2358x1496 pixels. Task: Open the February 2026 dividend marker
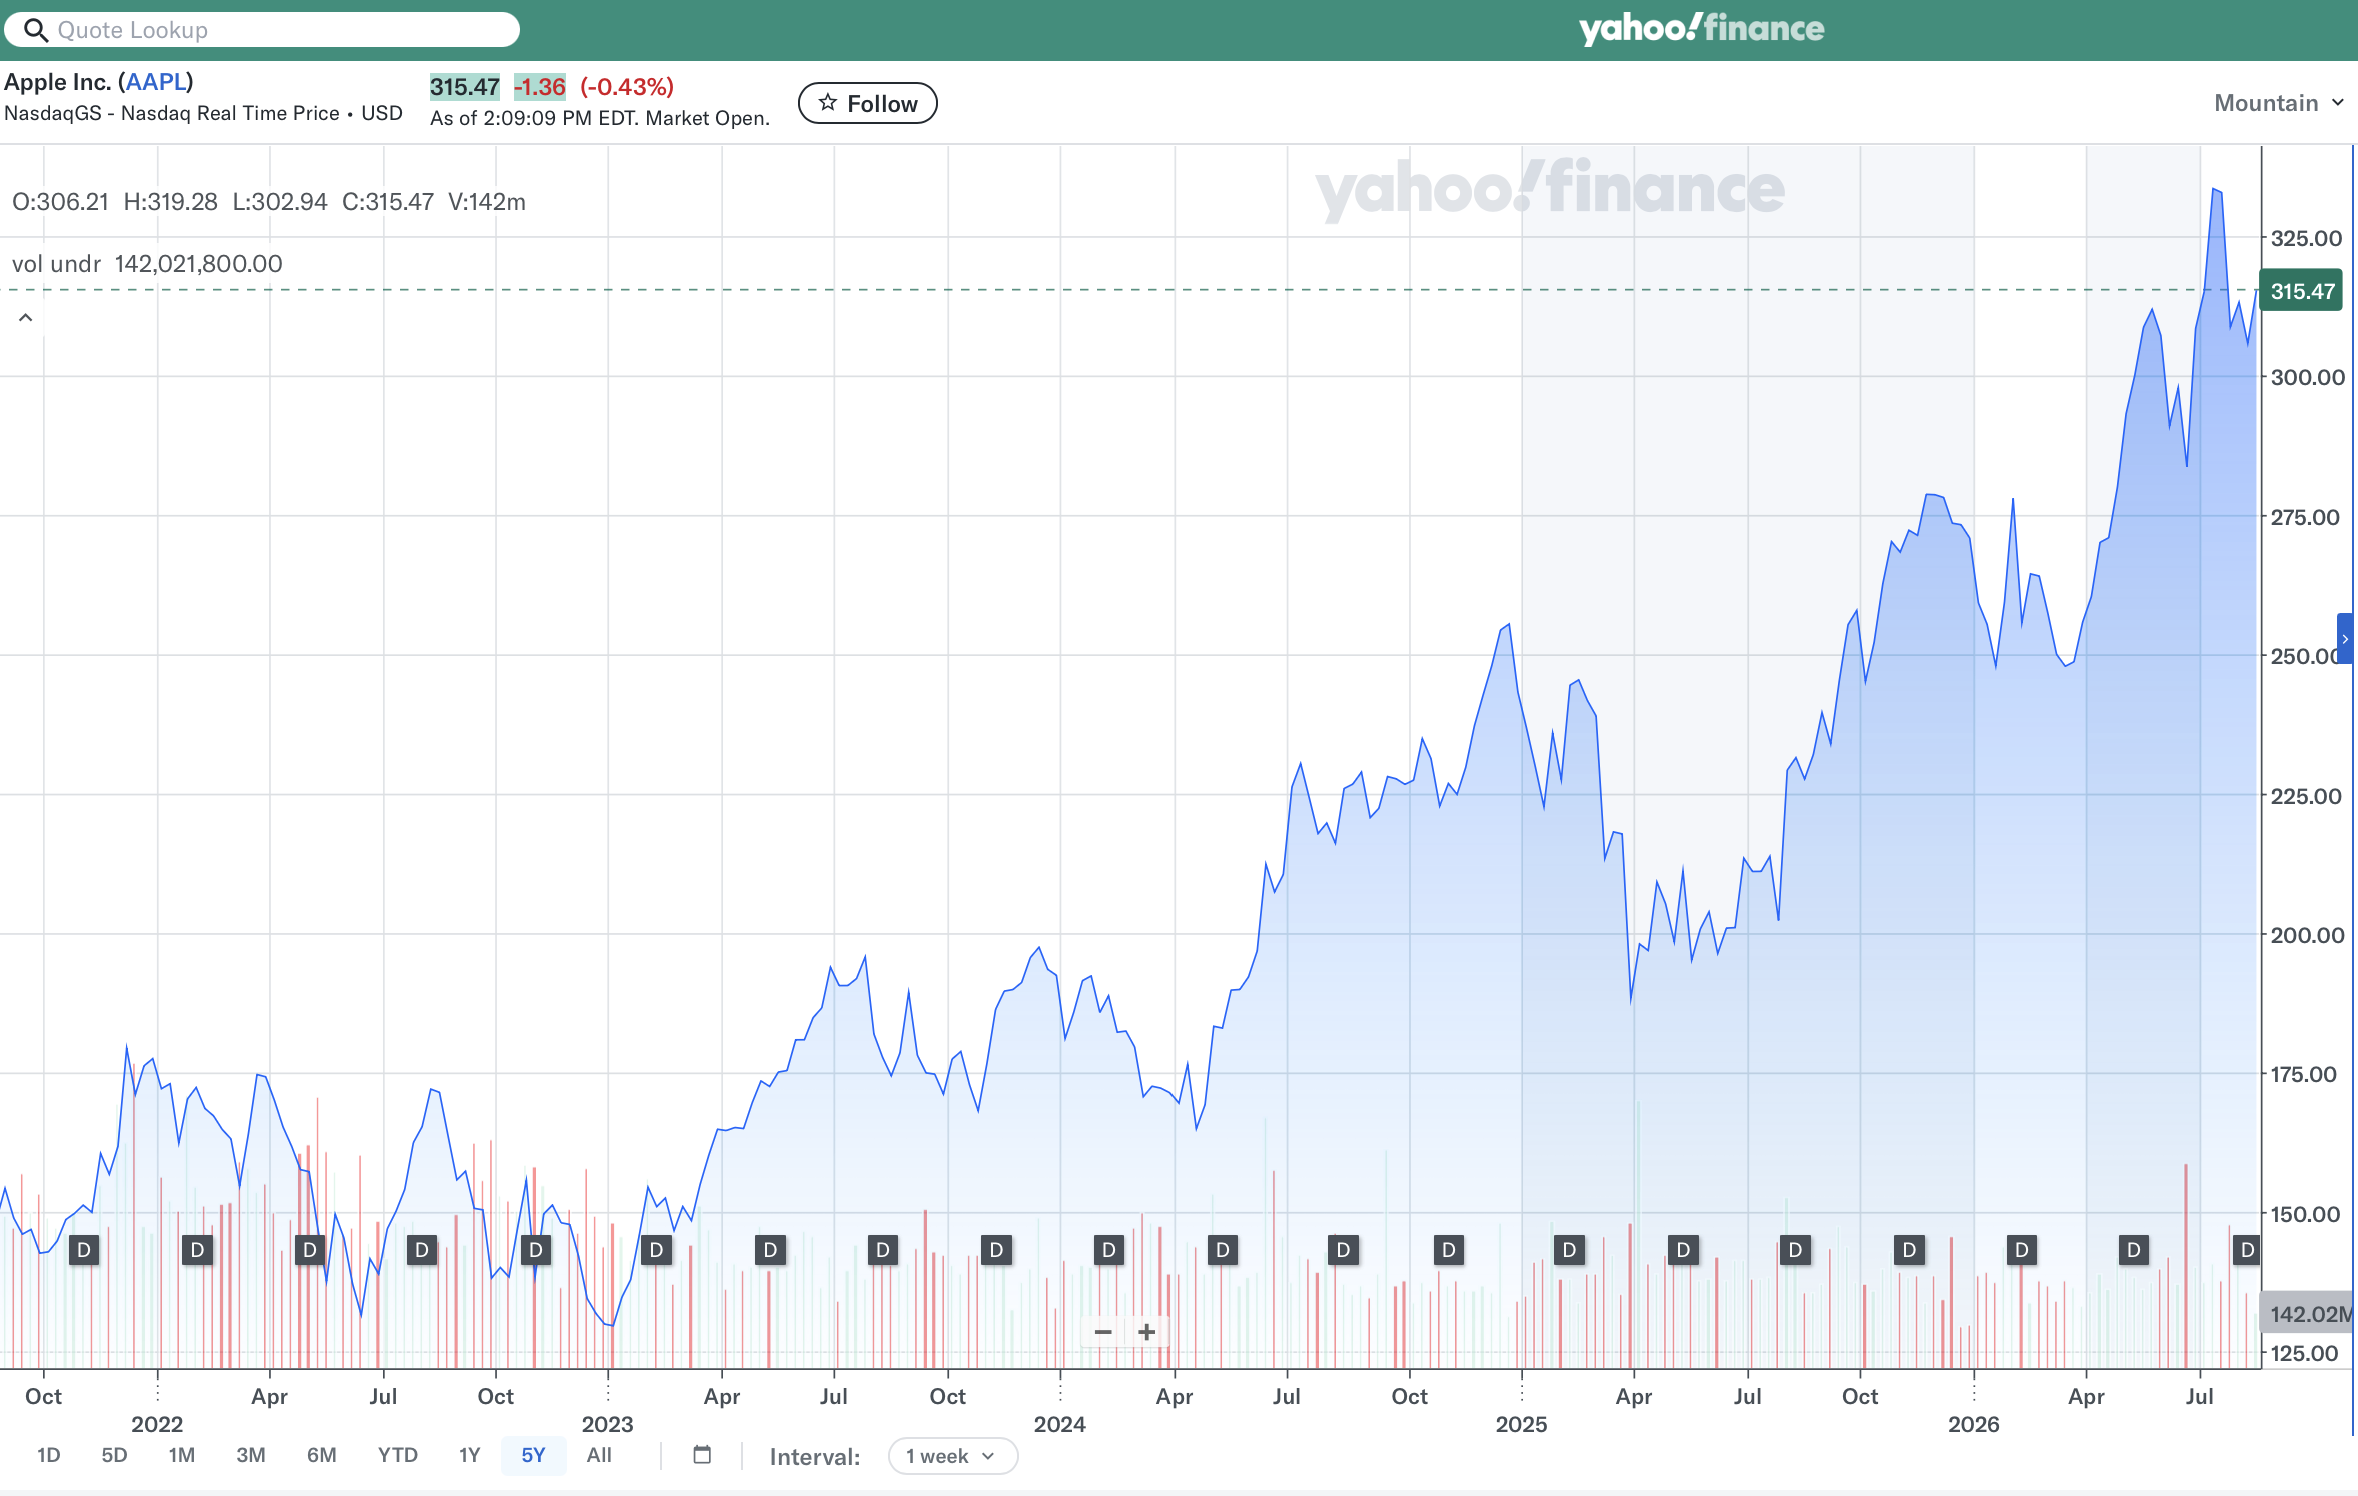point(2022,1249)
